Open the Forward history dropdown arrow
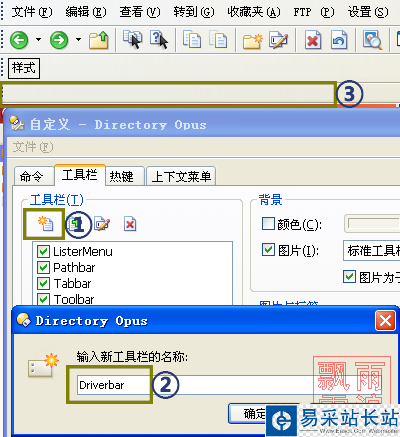400x437 pixels. (78, 40)
